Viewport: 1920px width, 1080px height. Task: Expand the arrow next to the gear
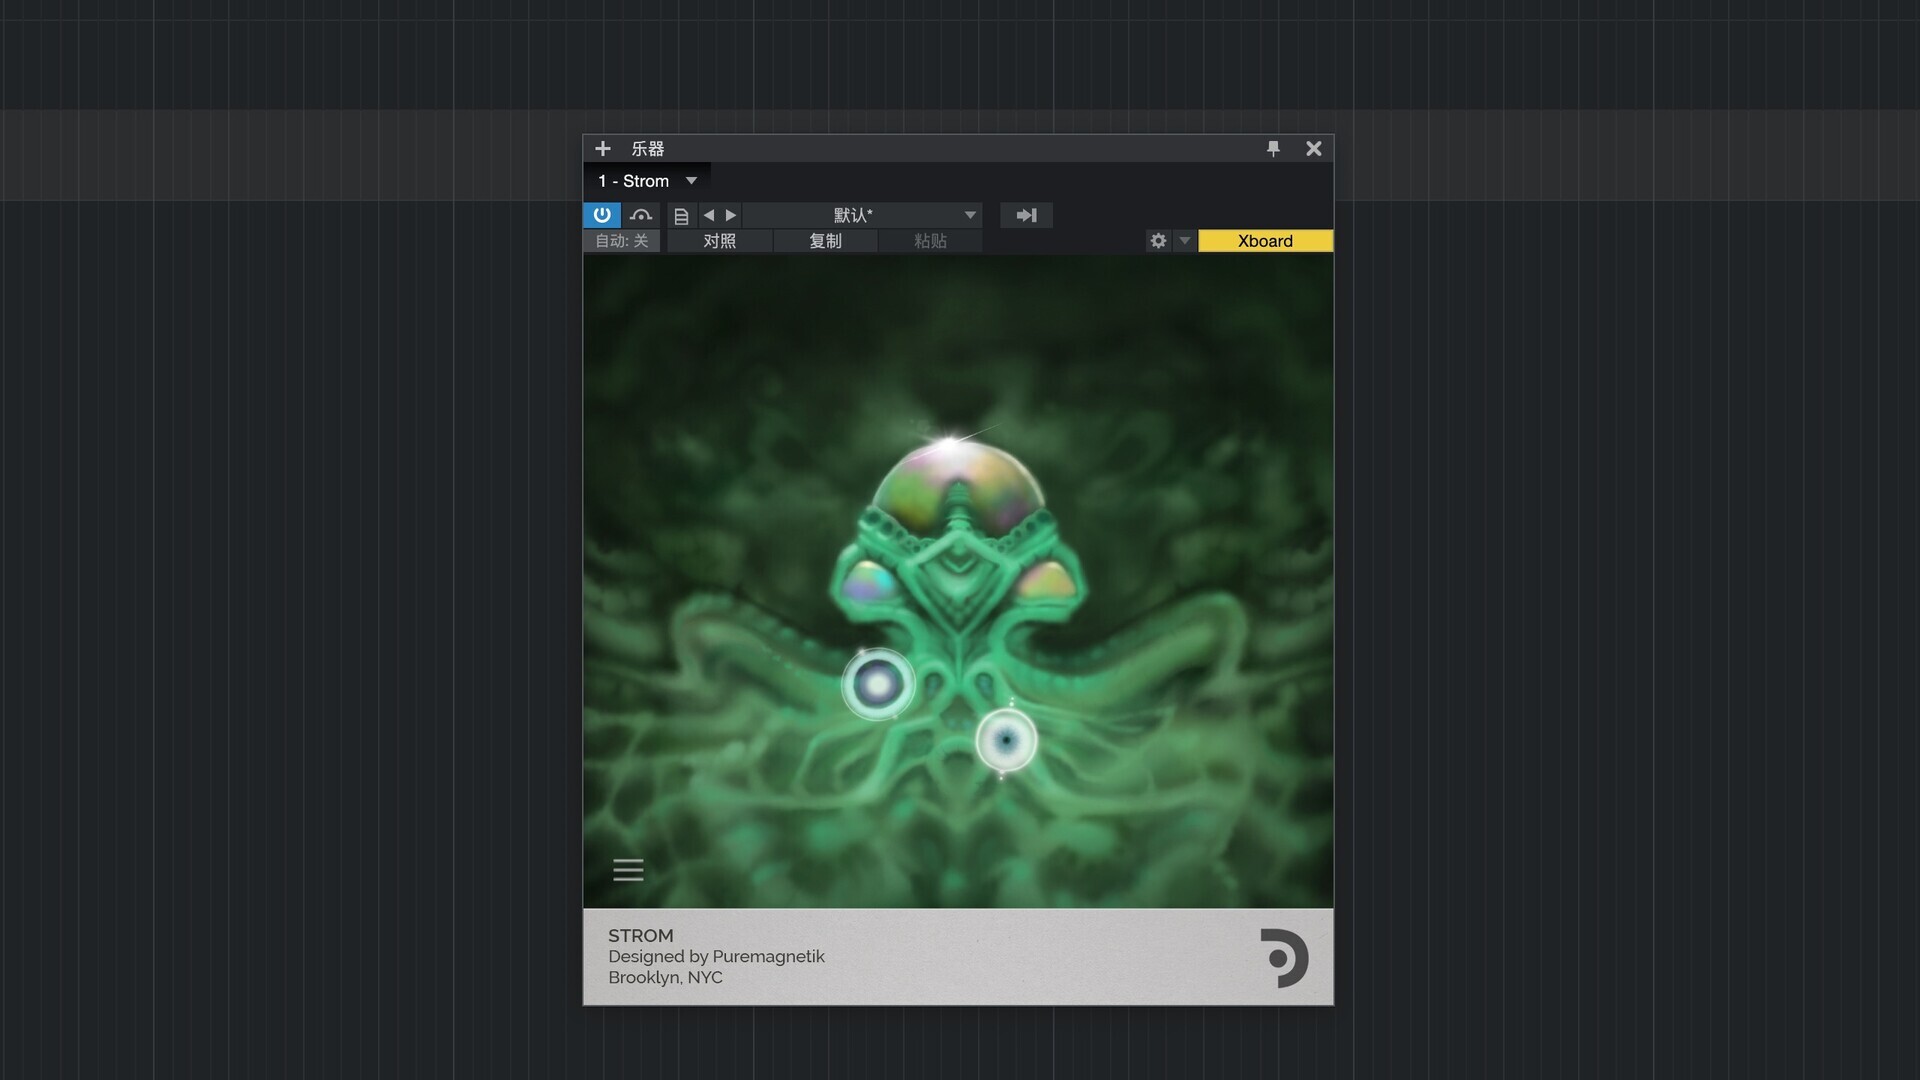(x=1185, y=241)
